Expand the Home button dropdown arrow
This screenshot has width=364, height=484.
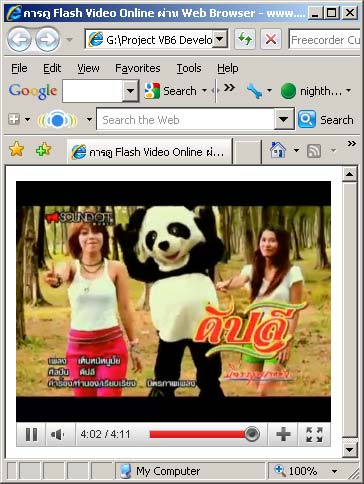[296, 150]
